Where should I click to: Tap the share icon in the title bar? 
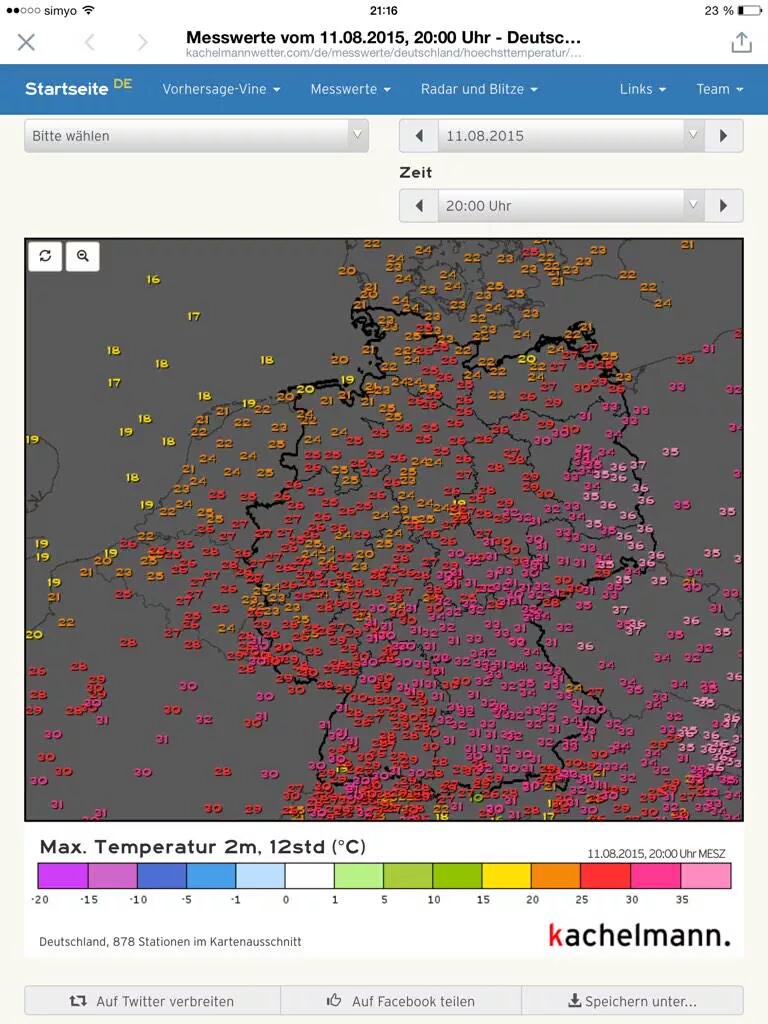(x=741, y=42)
